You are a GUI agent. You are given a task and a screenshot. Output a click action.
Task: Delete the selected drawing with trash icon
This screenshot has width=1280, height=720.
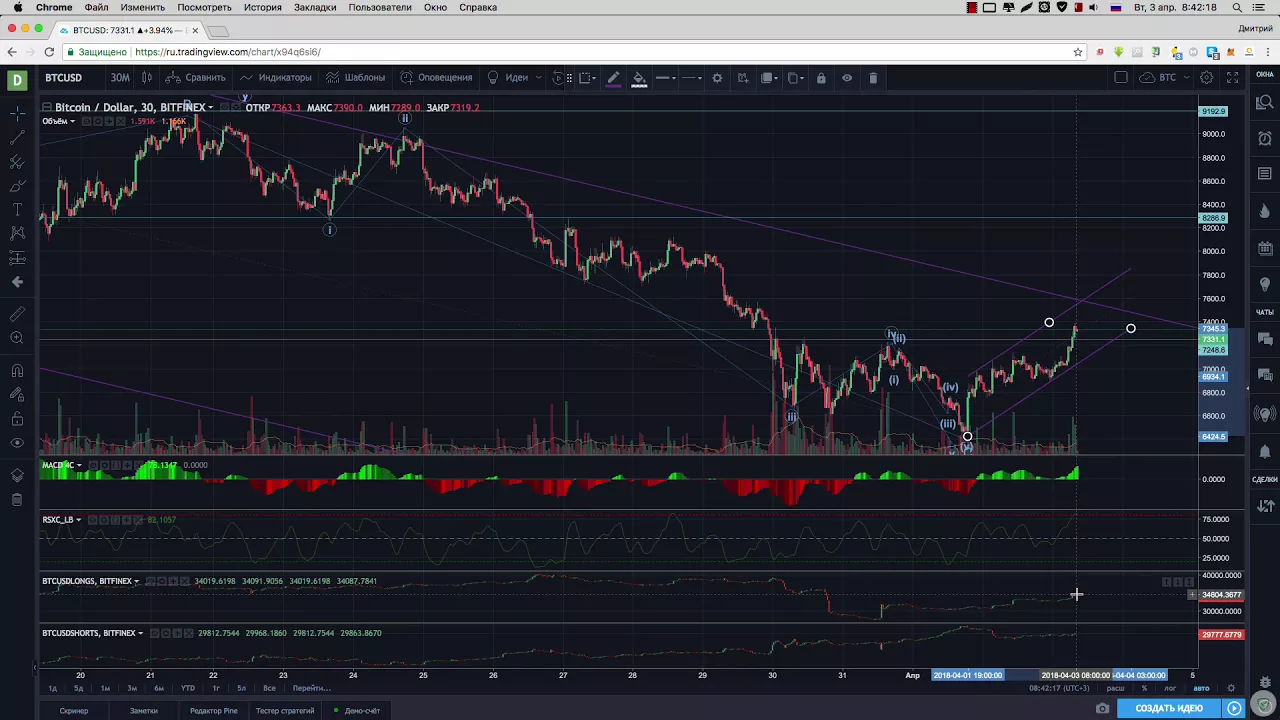pyautogui.click(x=873, y=77)
